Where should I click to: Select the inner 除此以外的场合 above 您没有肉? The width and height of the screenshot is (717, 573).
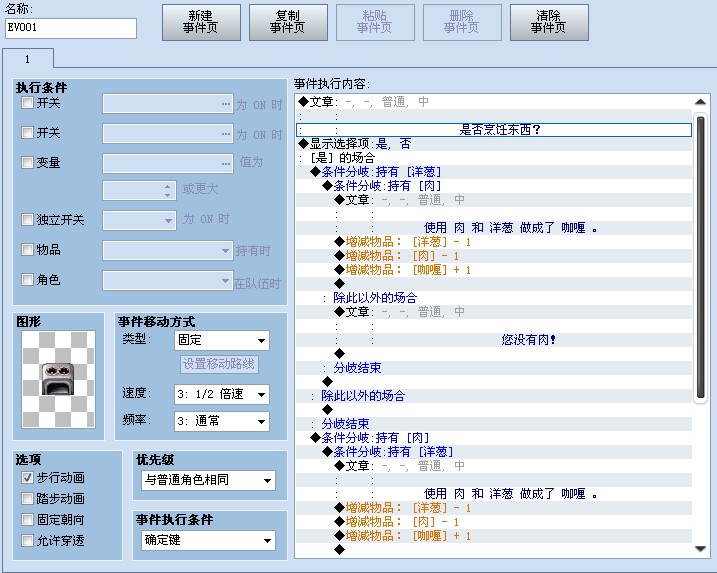click(494, 298)
